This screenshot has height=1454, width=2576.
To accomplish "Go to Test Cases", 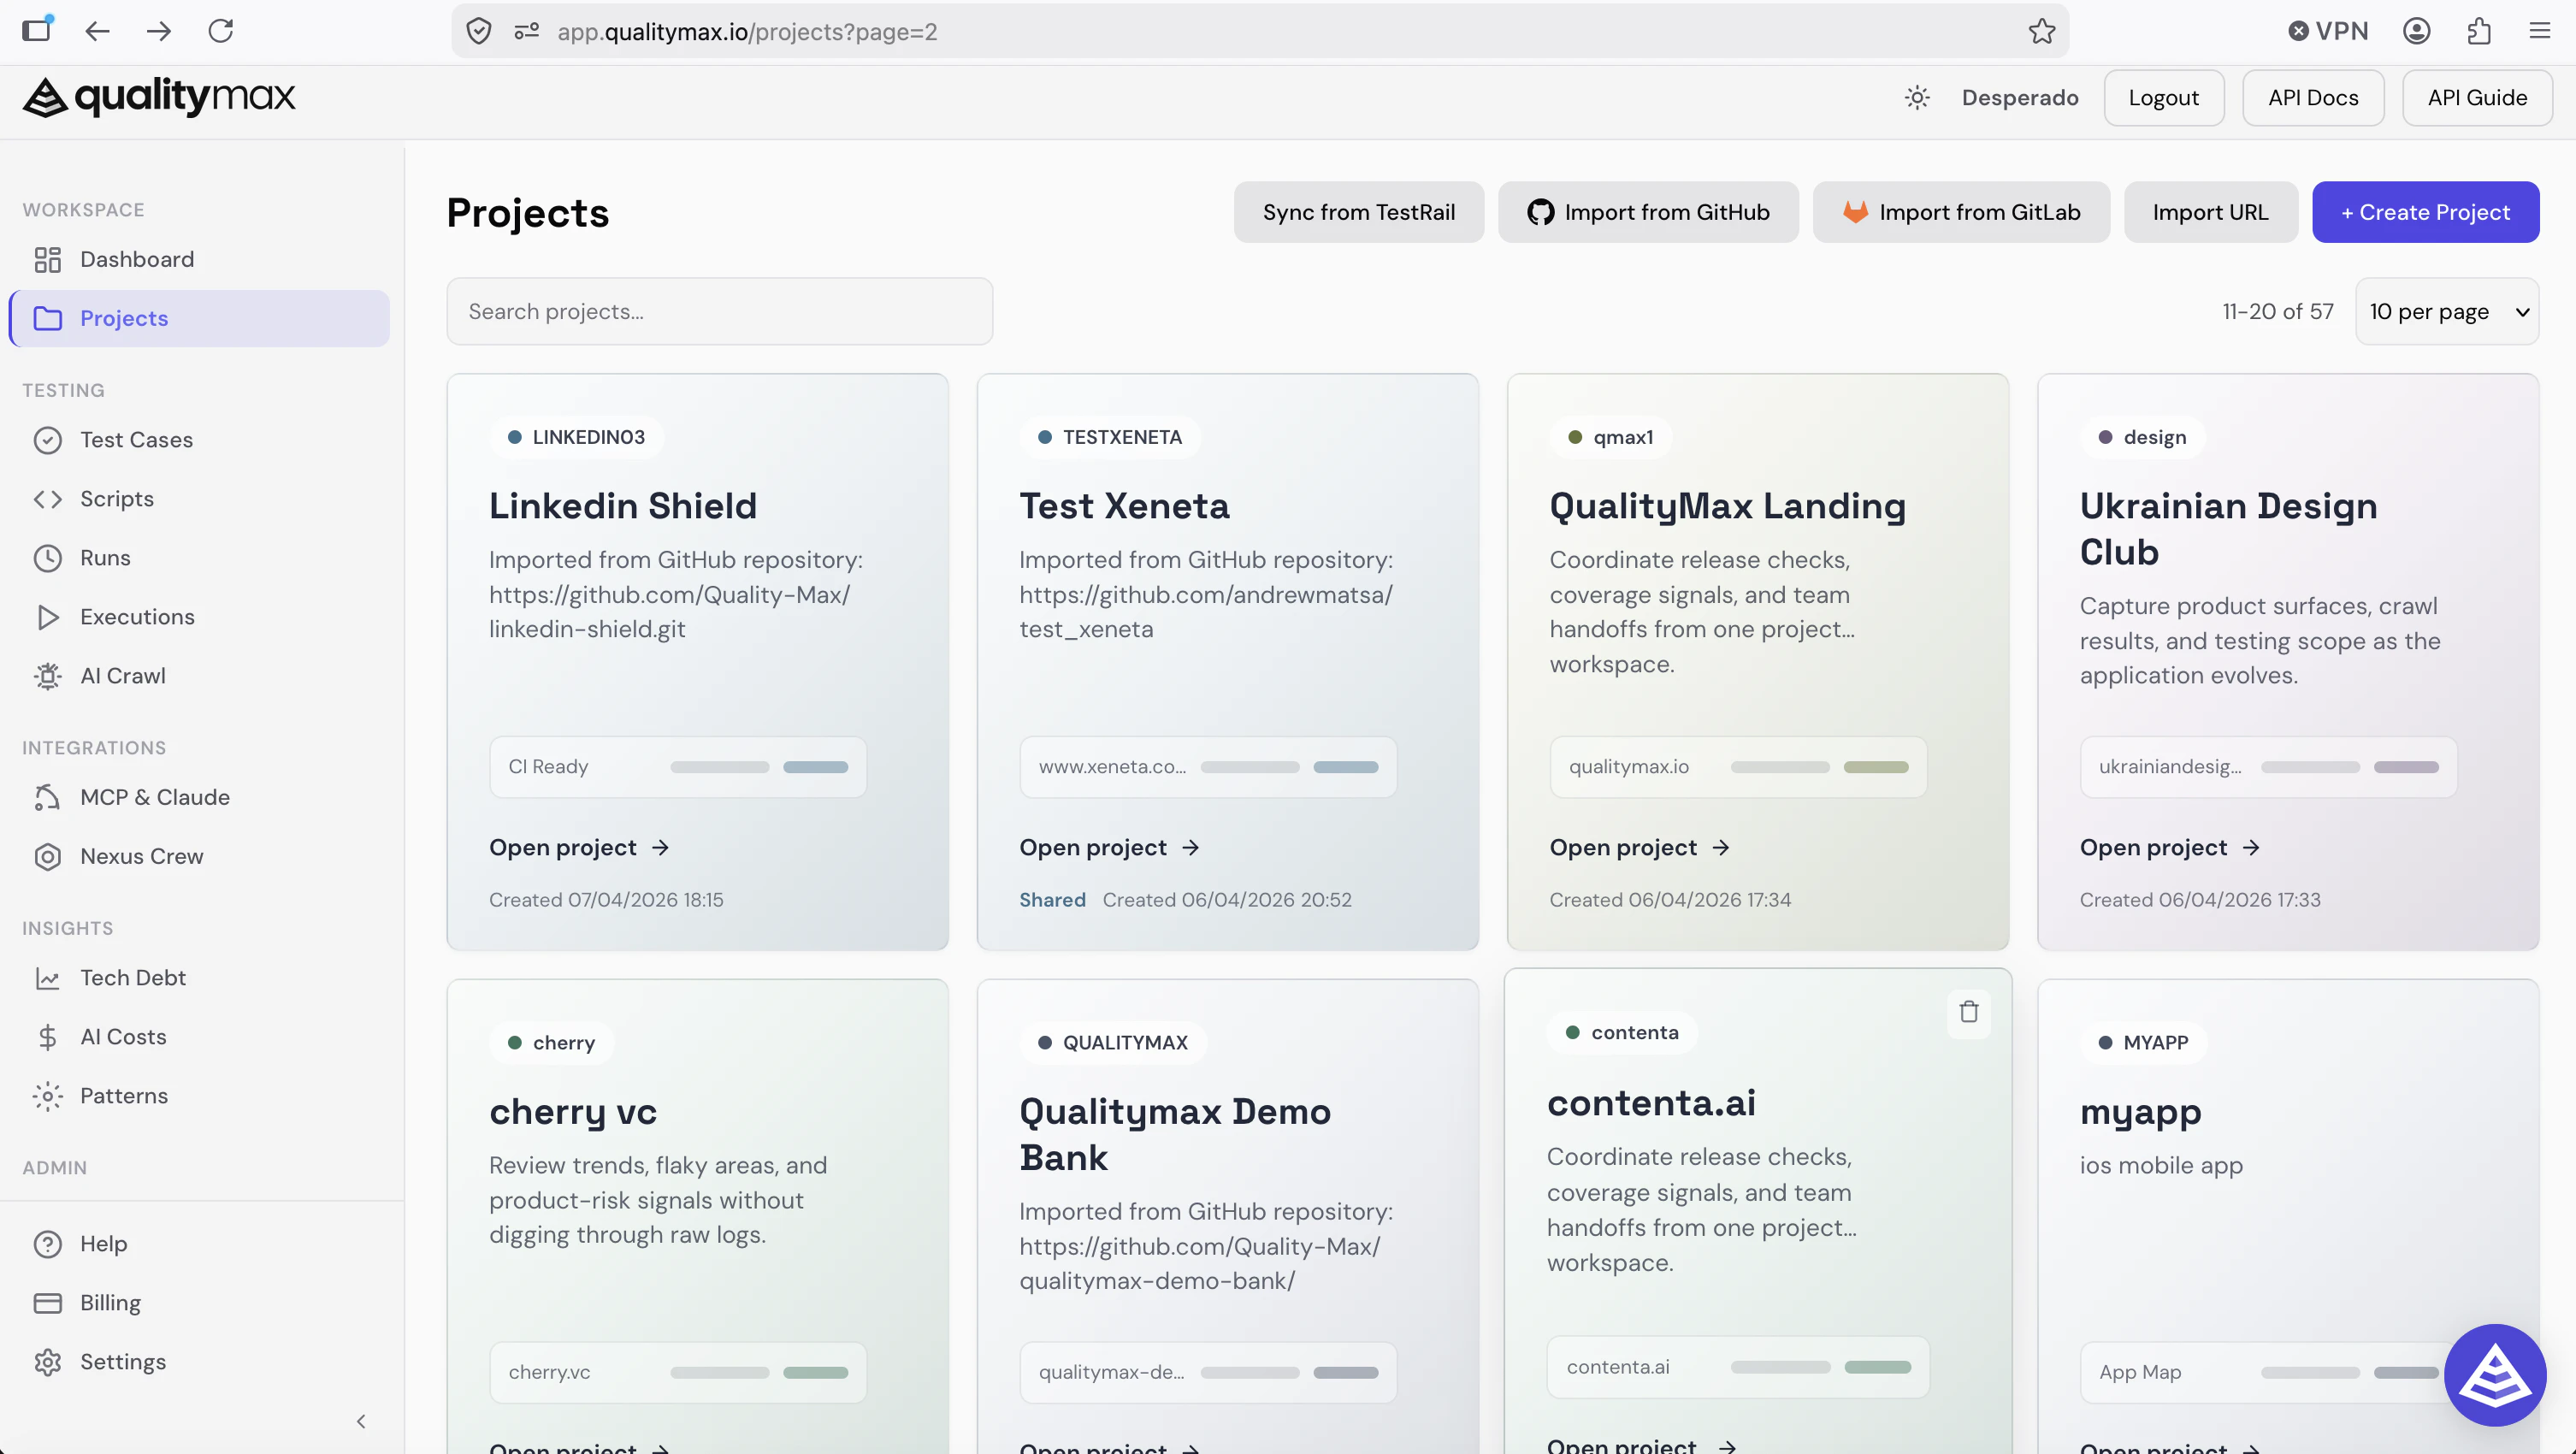I will [198, 440].
